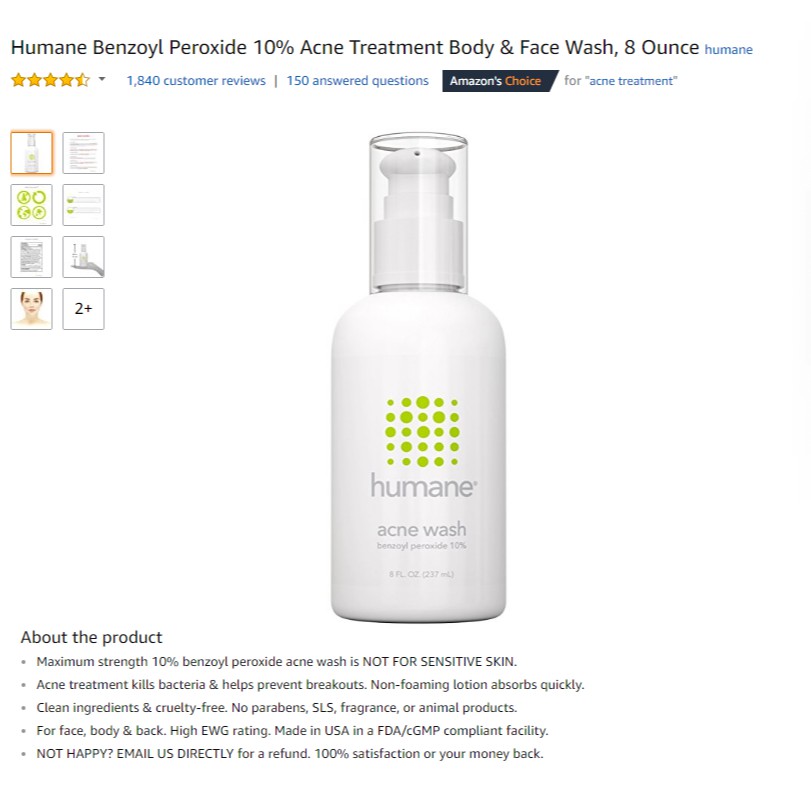Open the green comparison bars thumbnail
811x811 pixels.
[83, 205]
